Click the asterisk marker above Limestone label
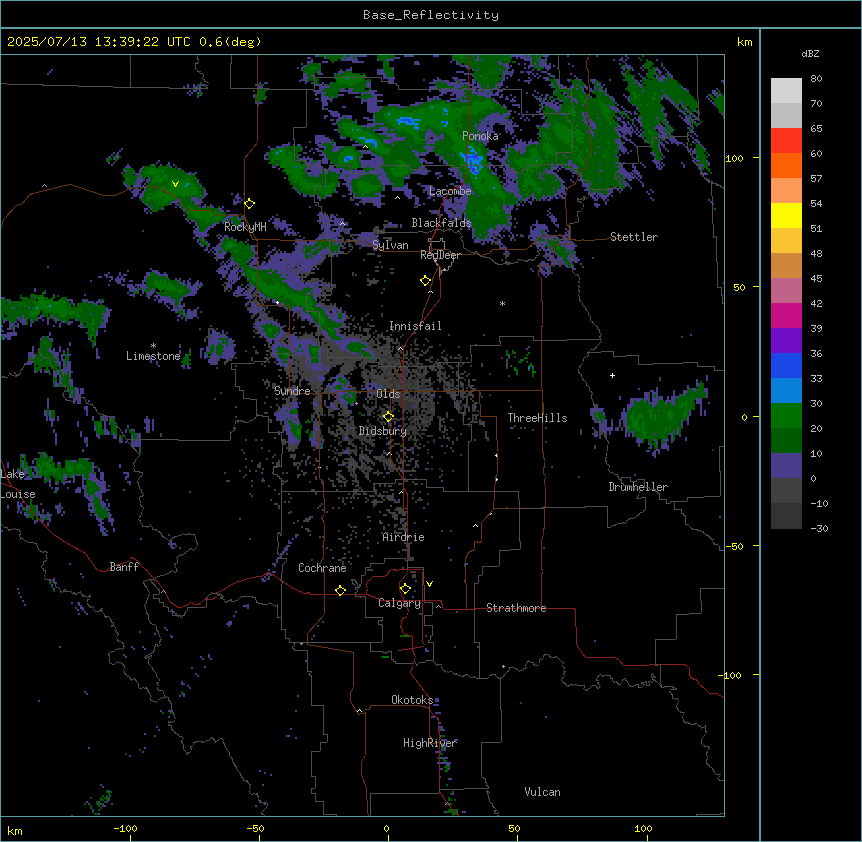The width and height of the screenshot is (862, 842). pyautogui.click(x=153, y=346)
